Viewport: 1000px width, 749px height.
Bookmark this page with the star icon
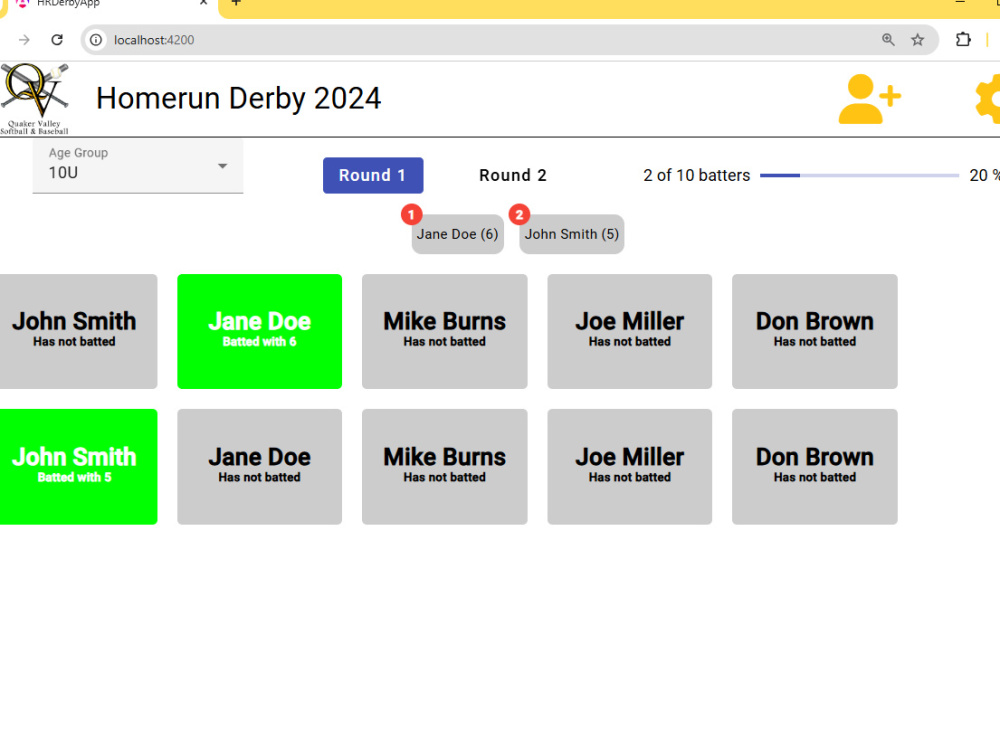917,40
